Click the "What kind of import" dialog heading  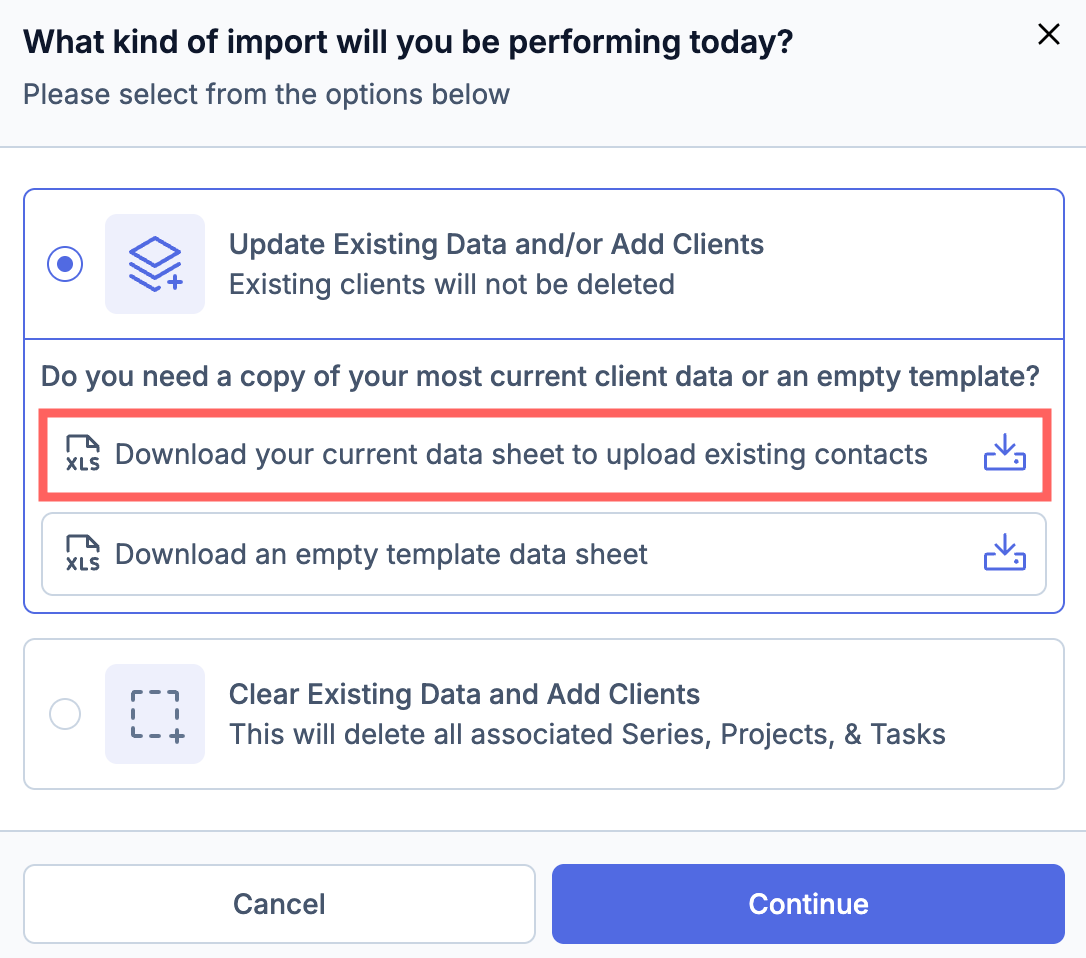coord(407,42)
